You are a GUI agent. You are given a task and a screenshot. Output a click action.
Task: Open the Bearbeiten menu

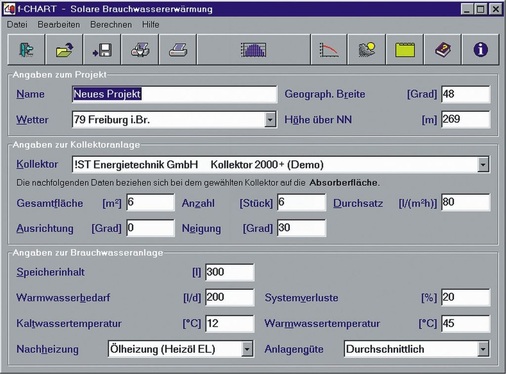(59, 25)
